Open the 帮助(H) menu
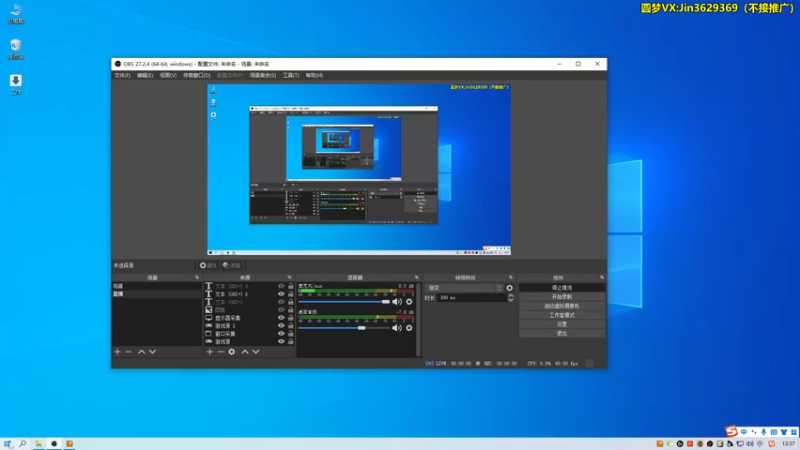800x450 pixels. 314,75
